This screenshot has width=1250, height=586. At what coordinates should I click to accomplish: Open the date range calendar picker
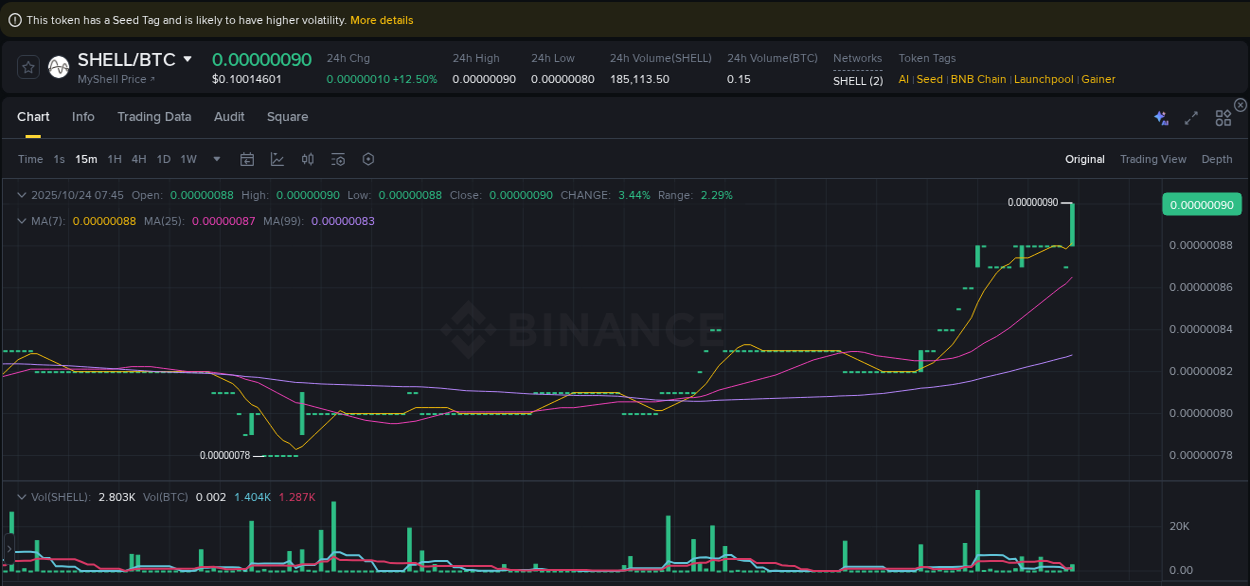pyautogui.click(x=247, y=159)
